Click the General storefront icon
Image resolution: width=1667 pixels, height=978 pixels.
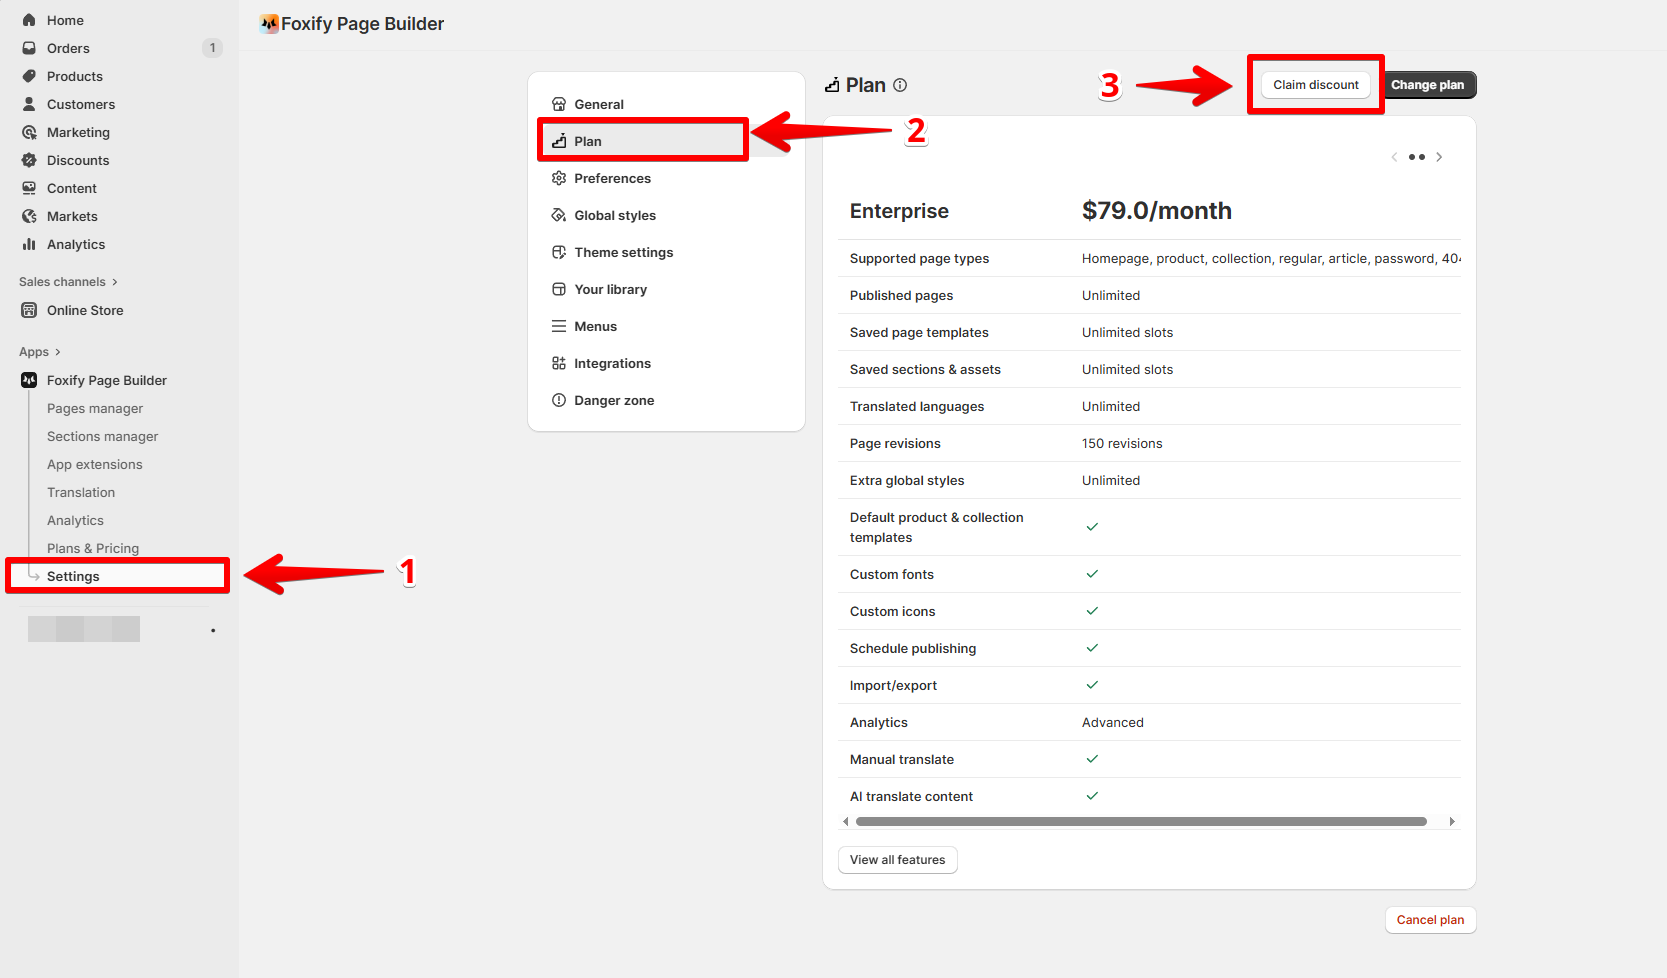click(559, 104)
